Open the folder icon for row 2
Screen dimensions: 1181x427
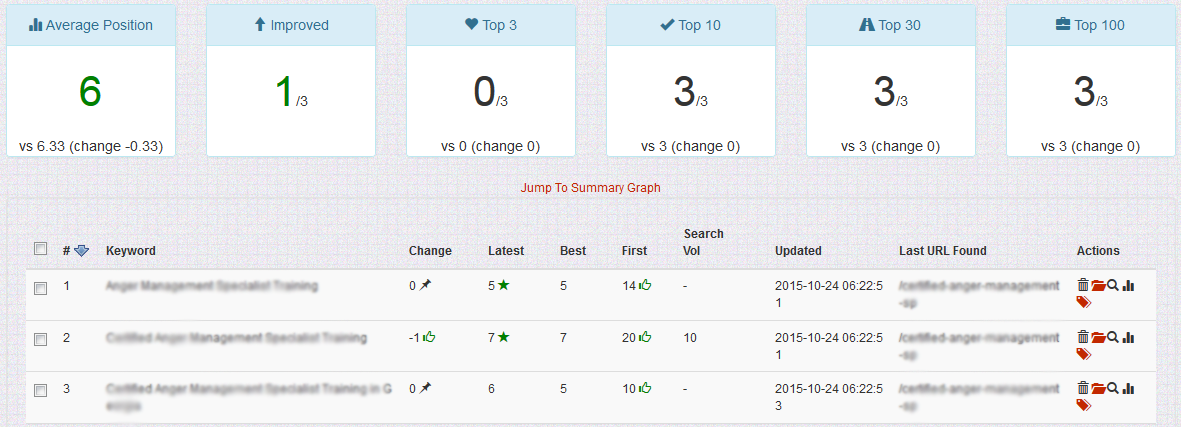click(1098, 338)
